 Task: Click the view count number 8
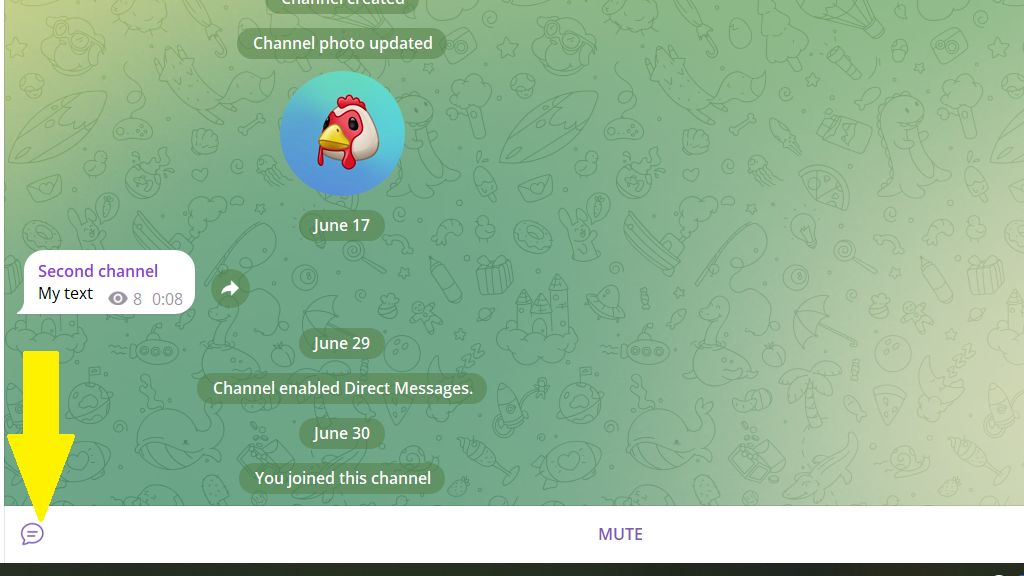click(137, 299)
